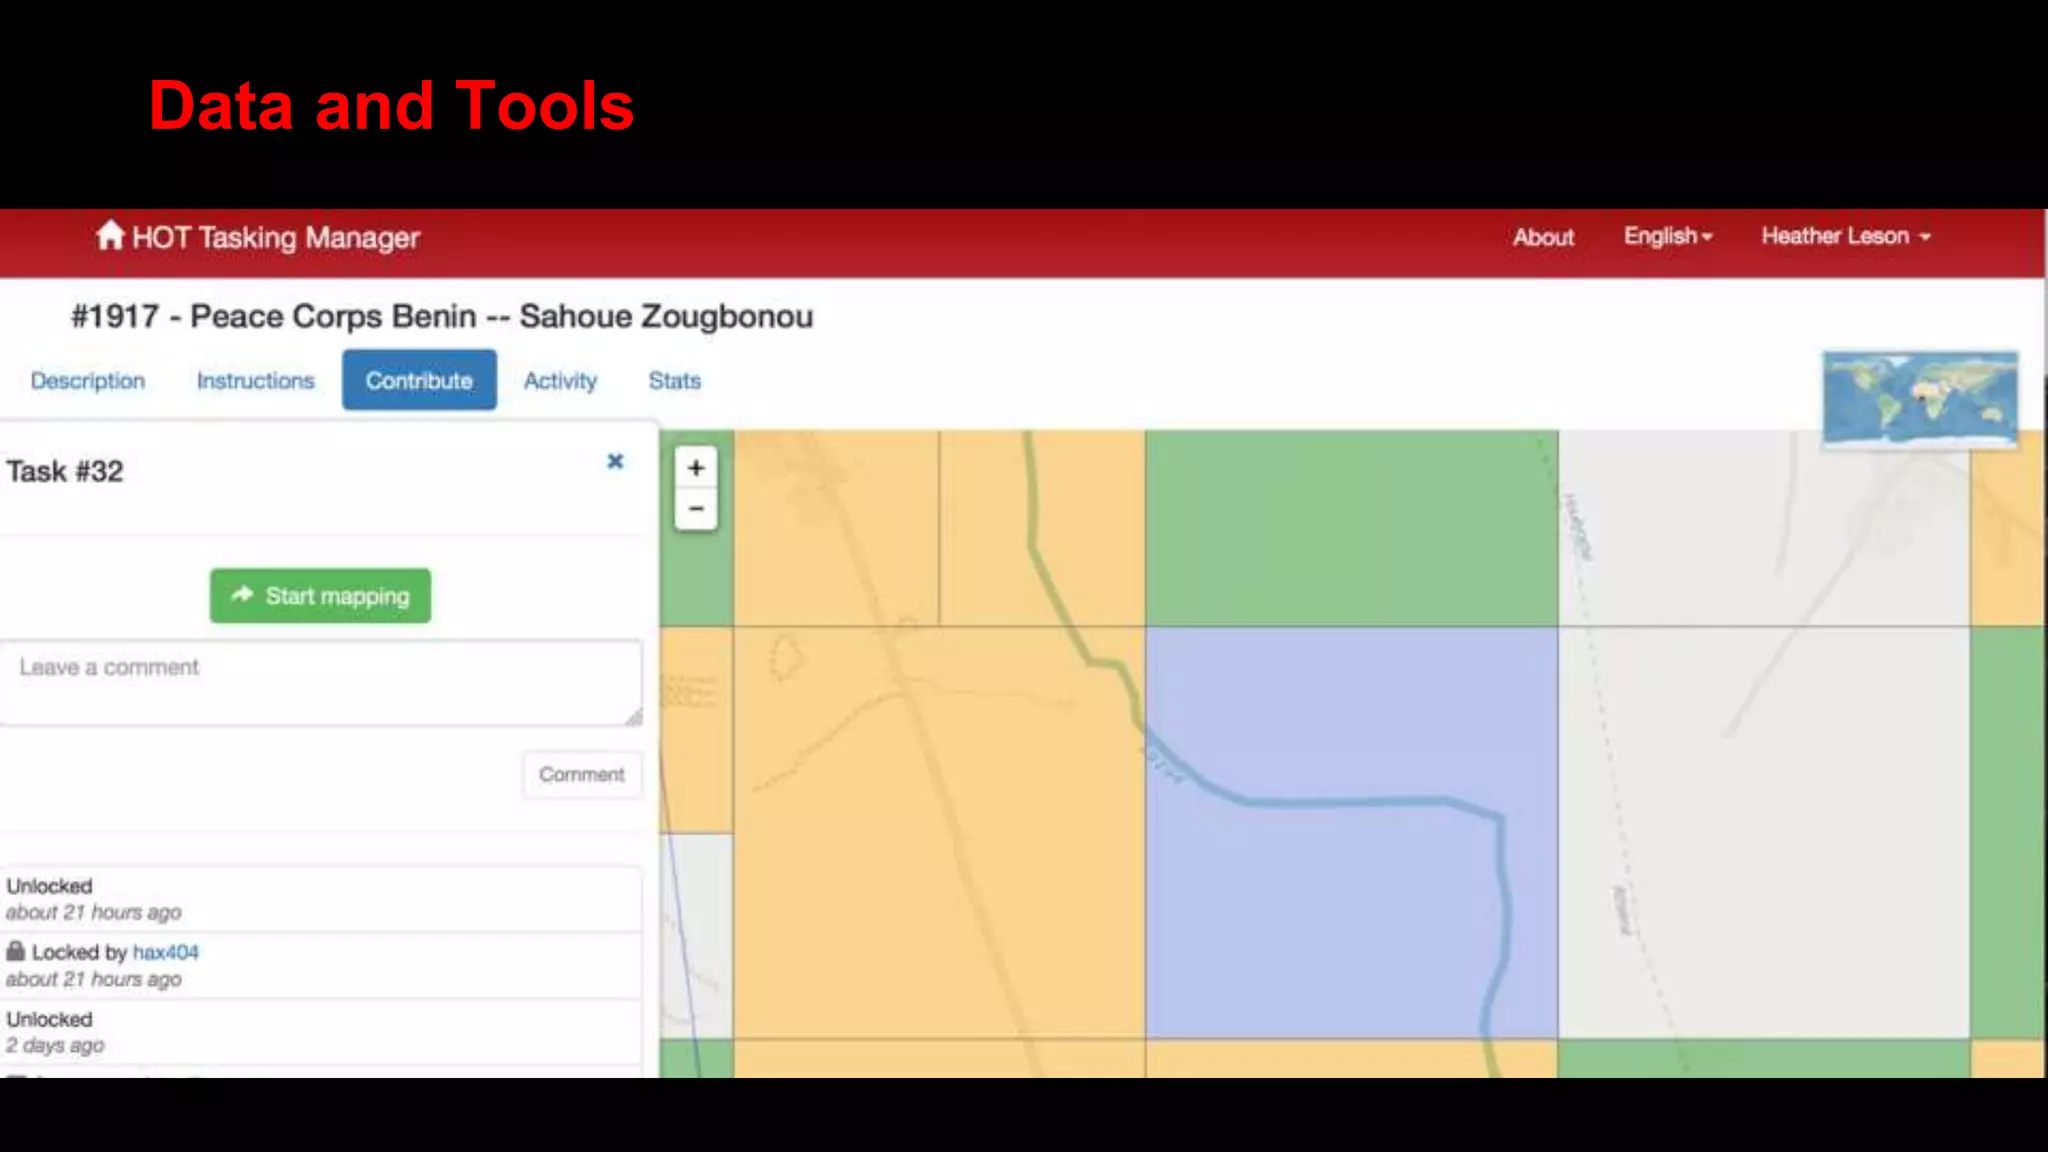Screen dimensions: 2048x1152
Task: Open the About page
Action: [1543, 237]
